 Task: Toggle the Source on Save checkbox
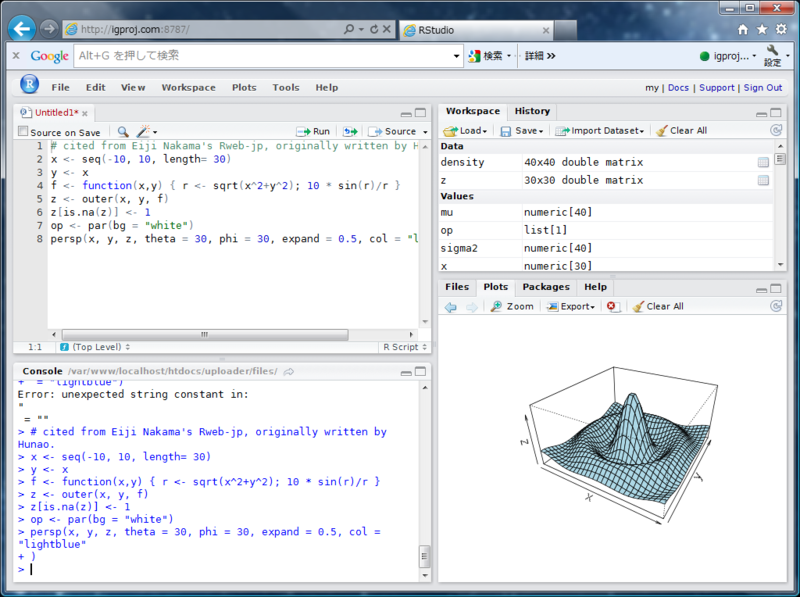23,132
